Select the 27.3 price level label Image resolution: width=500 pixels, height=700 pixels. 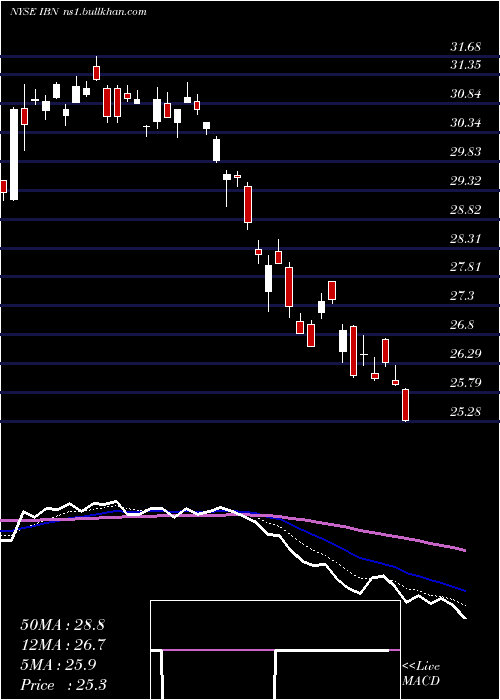point(462,296)
